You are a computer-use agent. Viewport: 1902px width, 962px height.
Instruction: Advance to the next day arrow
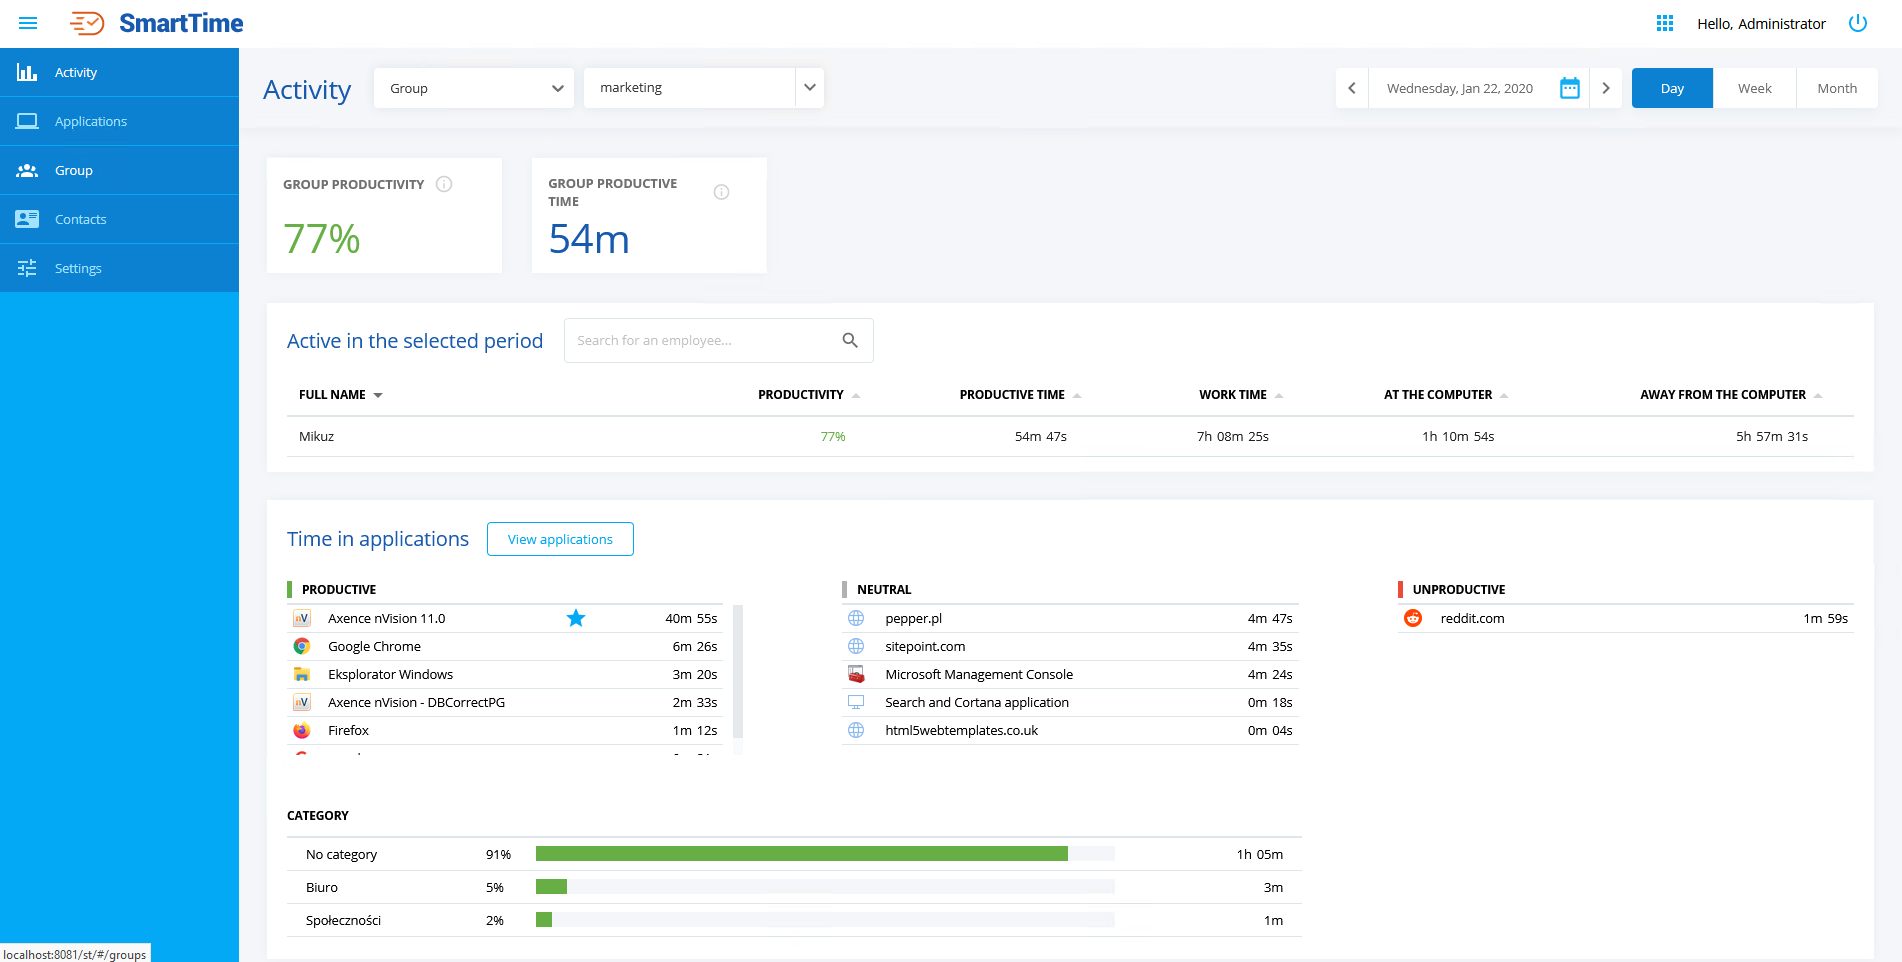[1605, 88]
